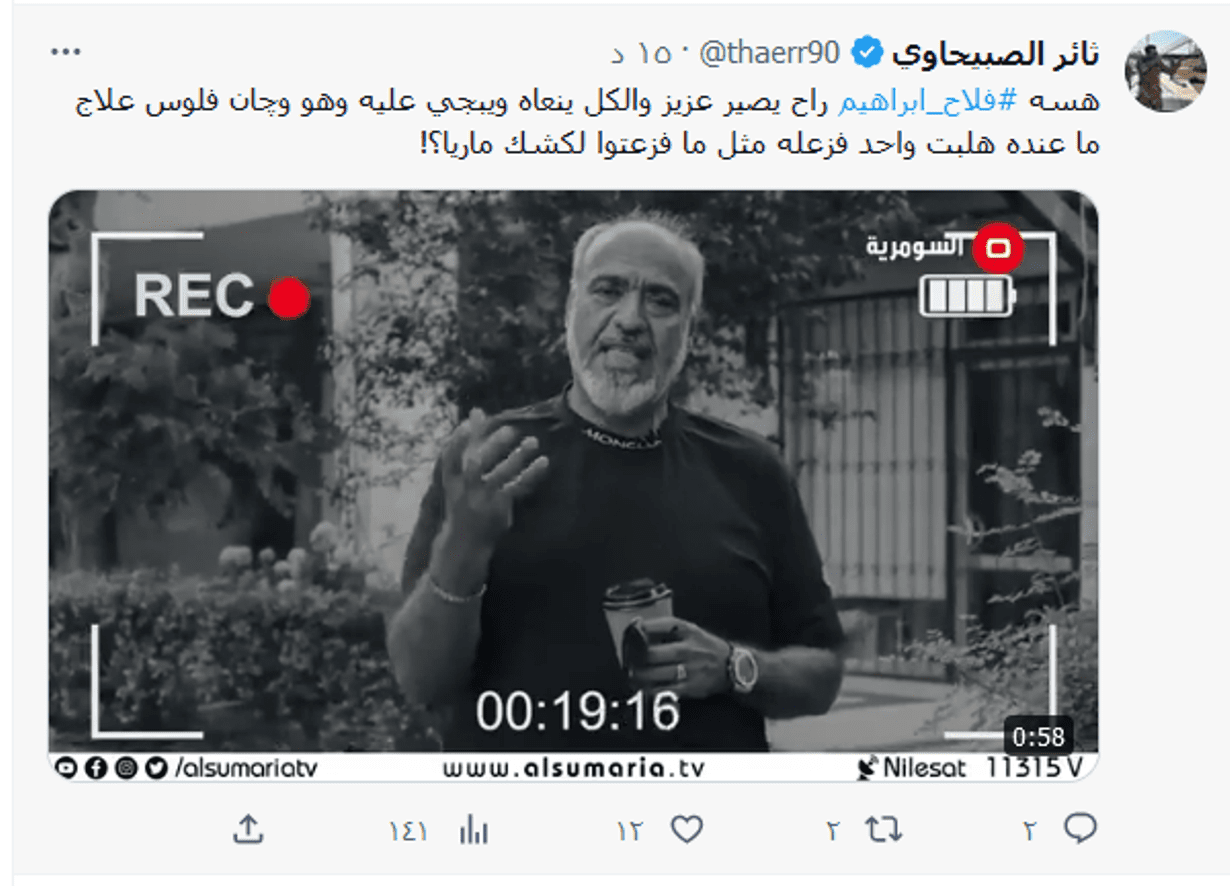Click the count beside the reply bubble

click(1030, 831)
